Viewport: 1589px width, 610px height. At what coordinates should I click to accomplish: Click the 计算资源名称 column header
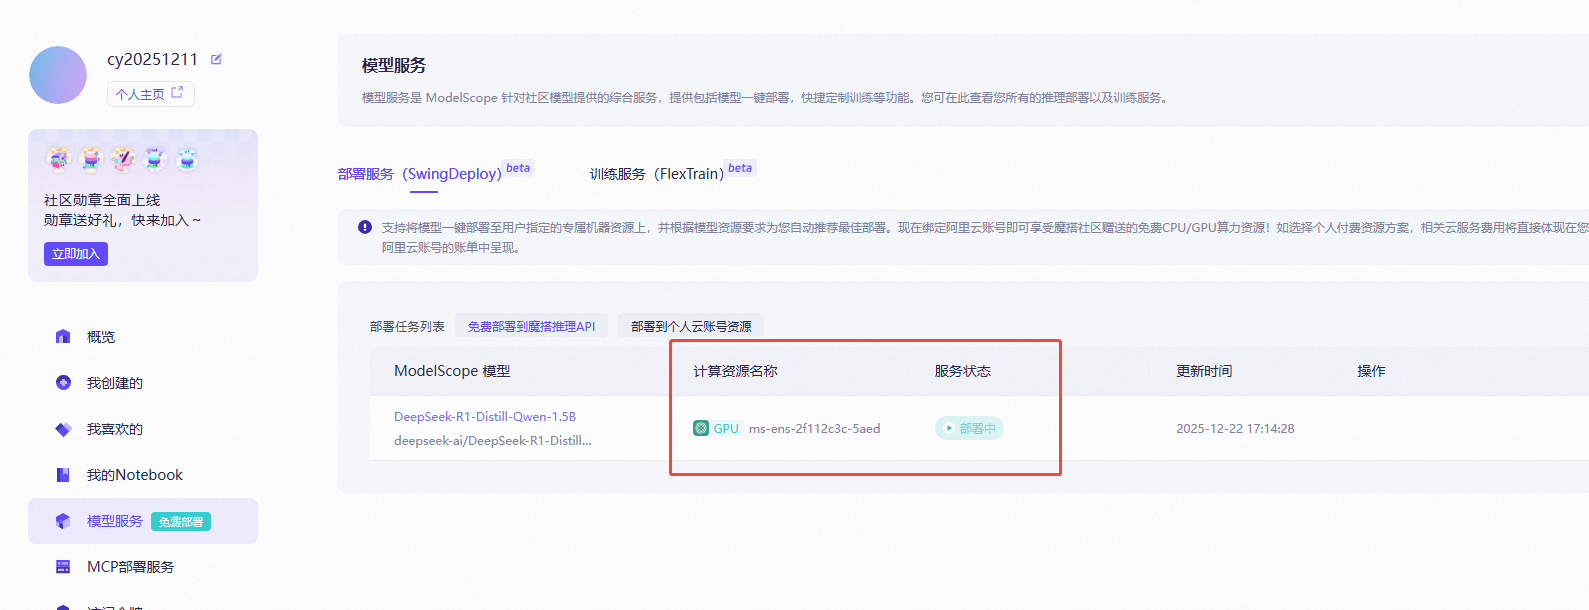pyautogui.click(x=735, y=371)
